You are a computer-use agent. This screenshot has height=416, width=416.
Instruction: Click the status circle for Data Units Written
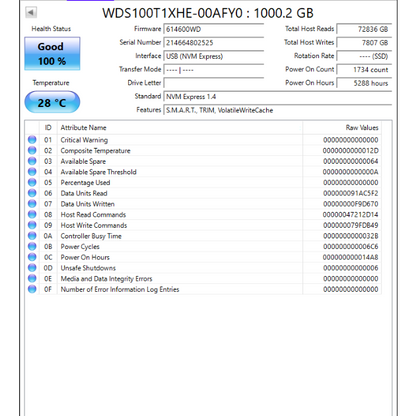click(32, 204)
